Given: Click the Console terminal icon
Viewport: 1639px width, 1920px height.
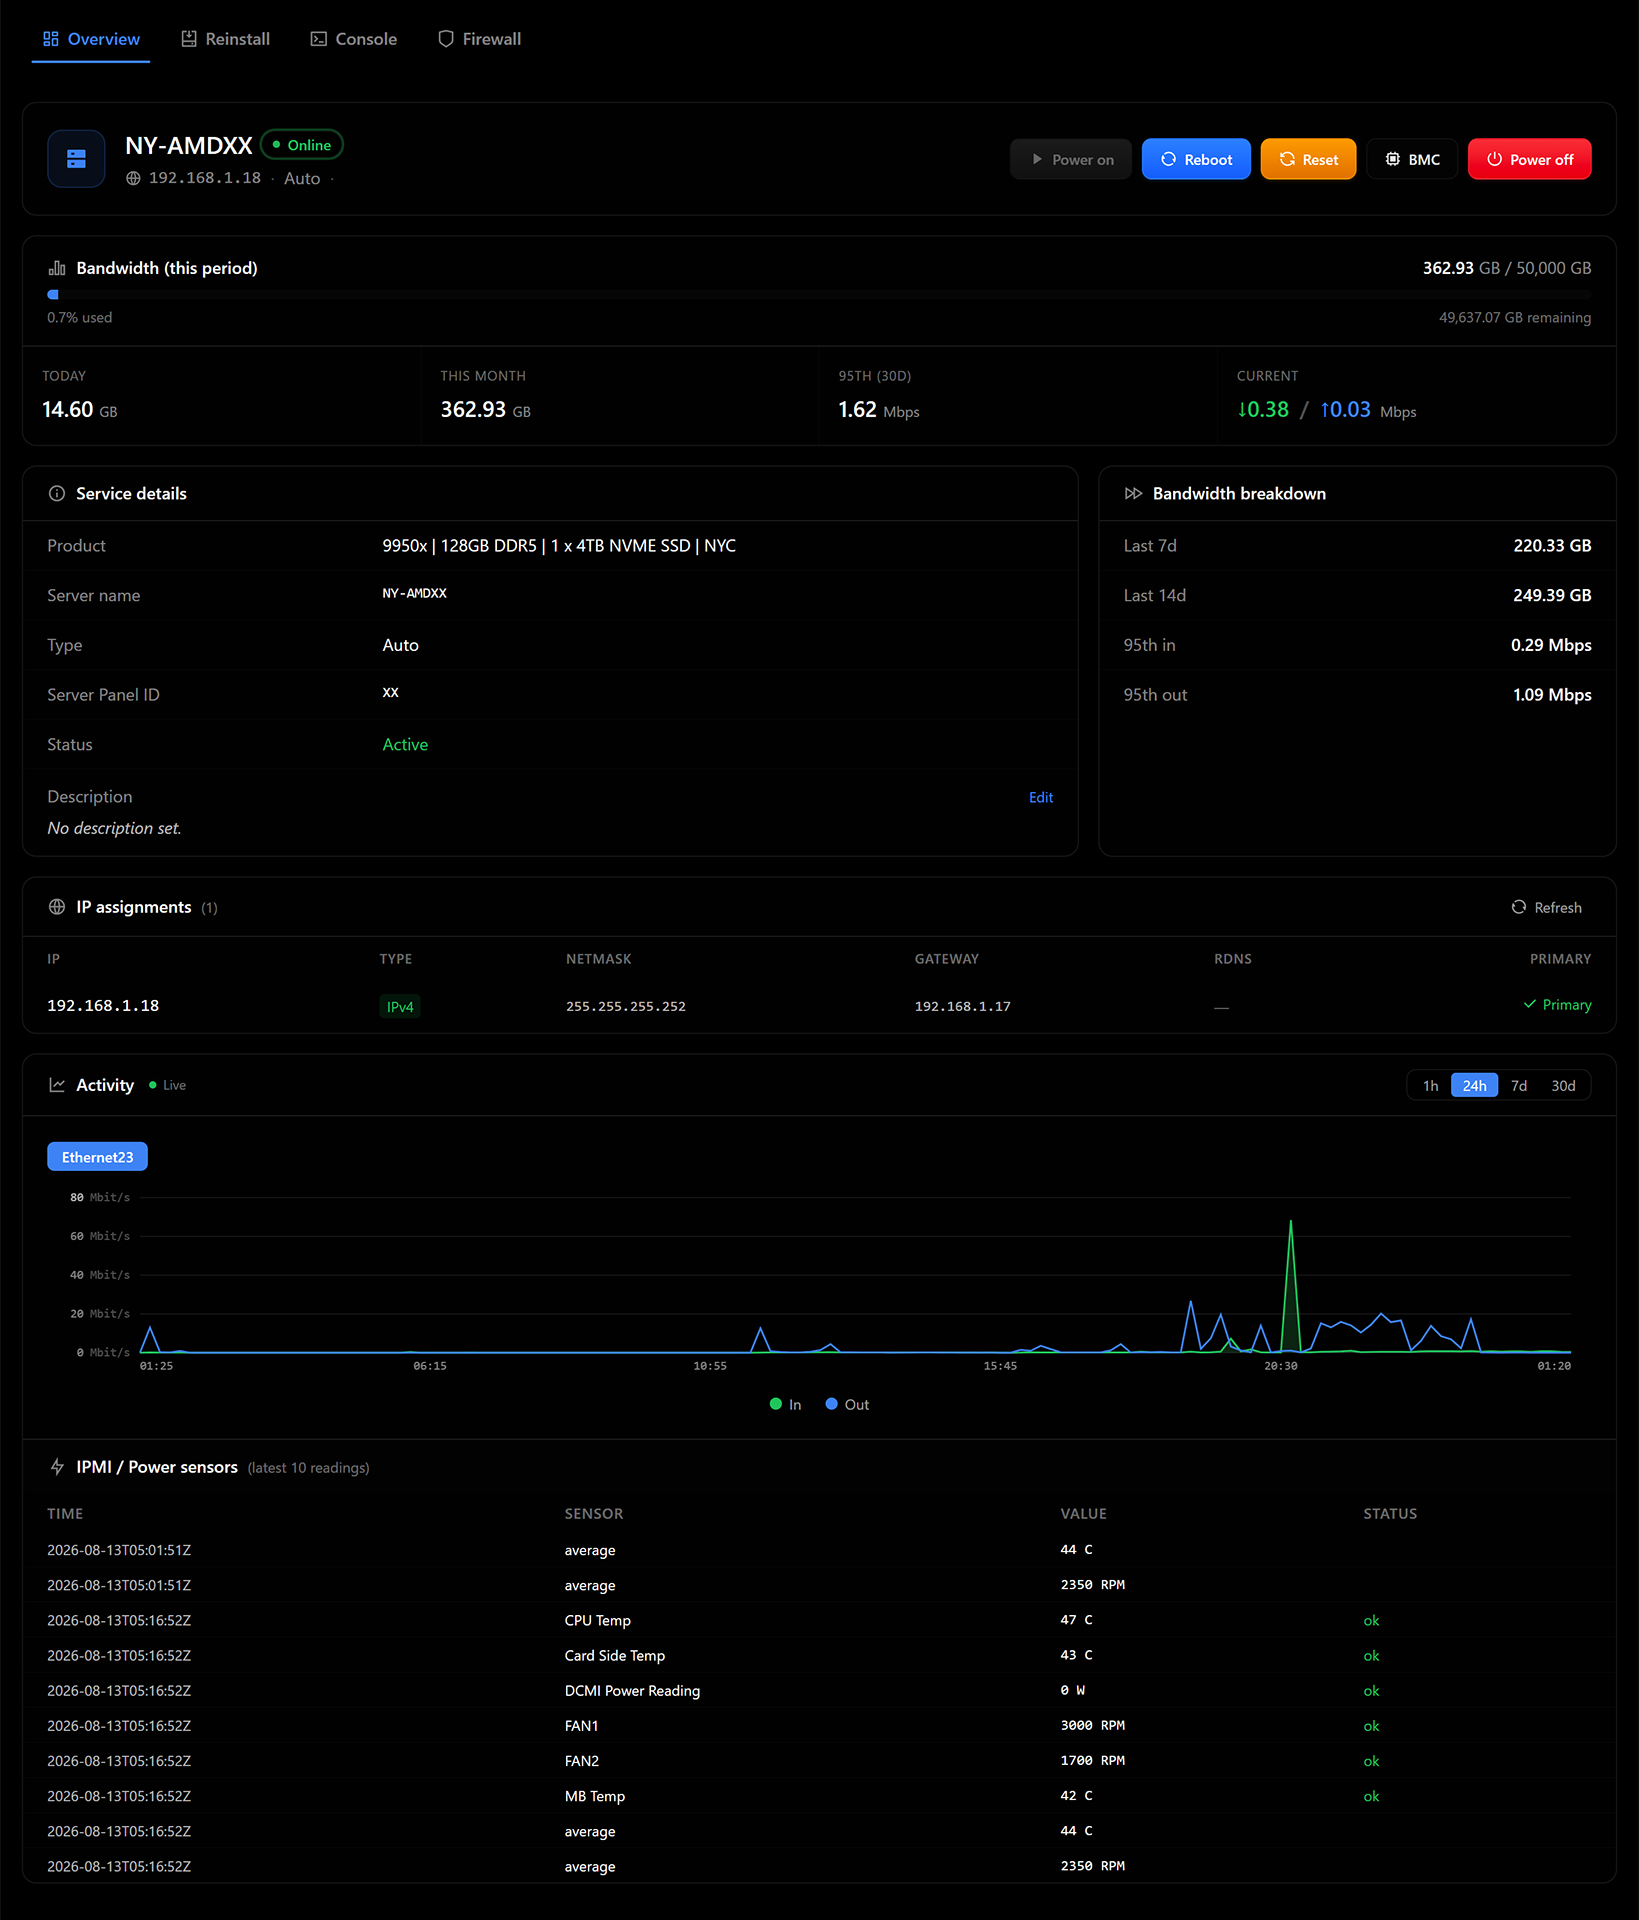Looking at the screenshot, I should point(319,39).
